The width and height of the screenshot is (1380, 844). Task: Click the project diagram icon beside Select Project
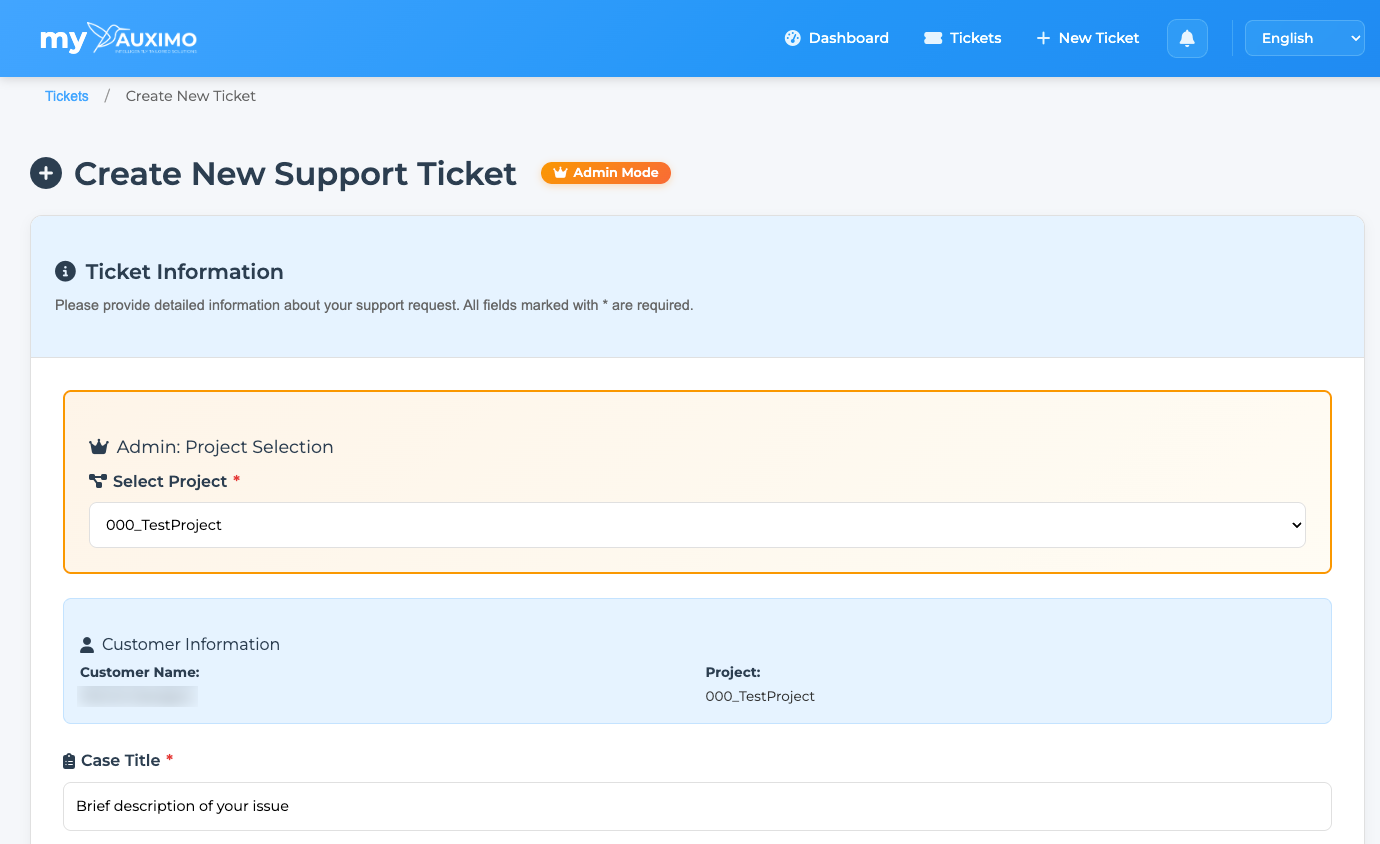pos(98,481)
